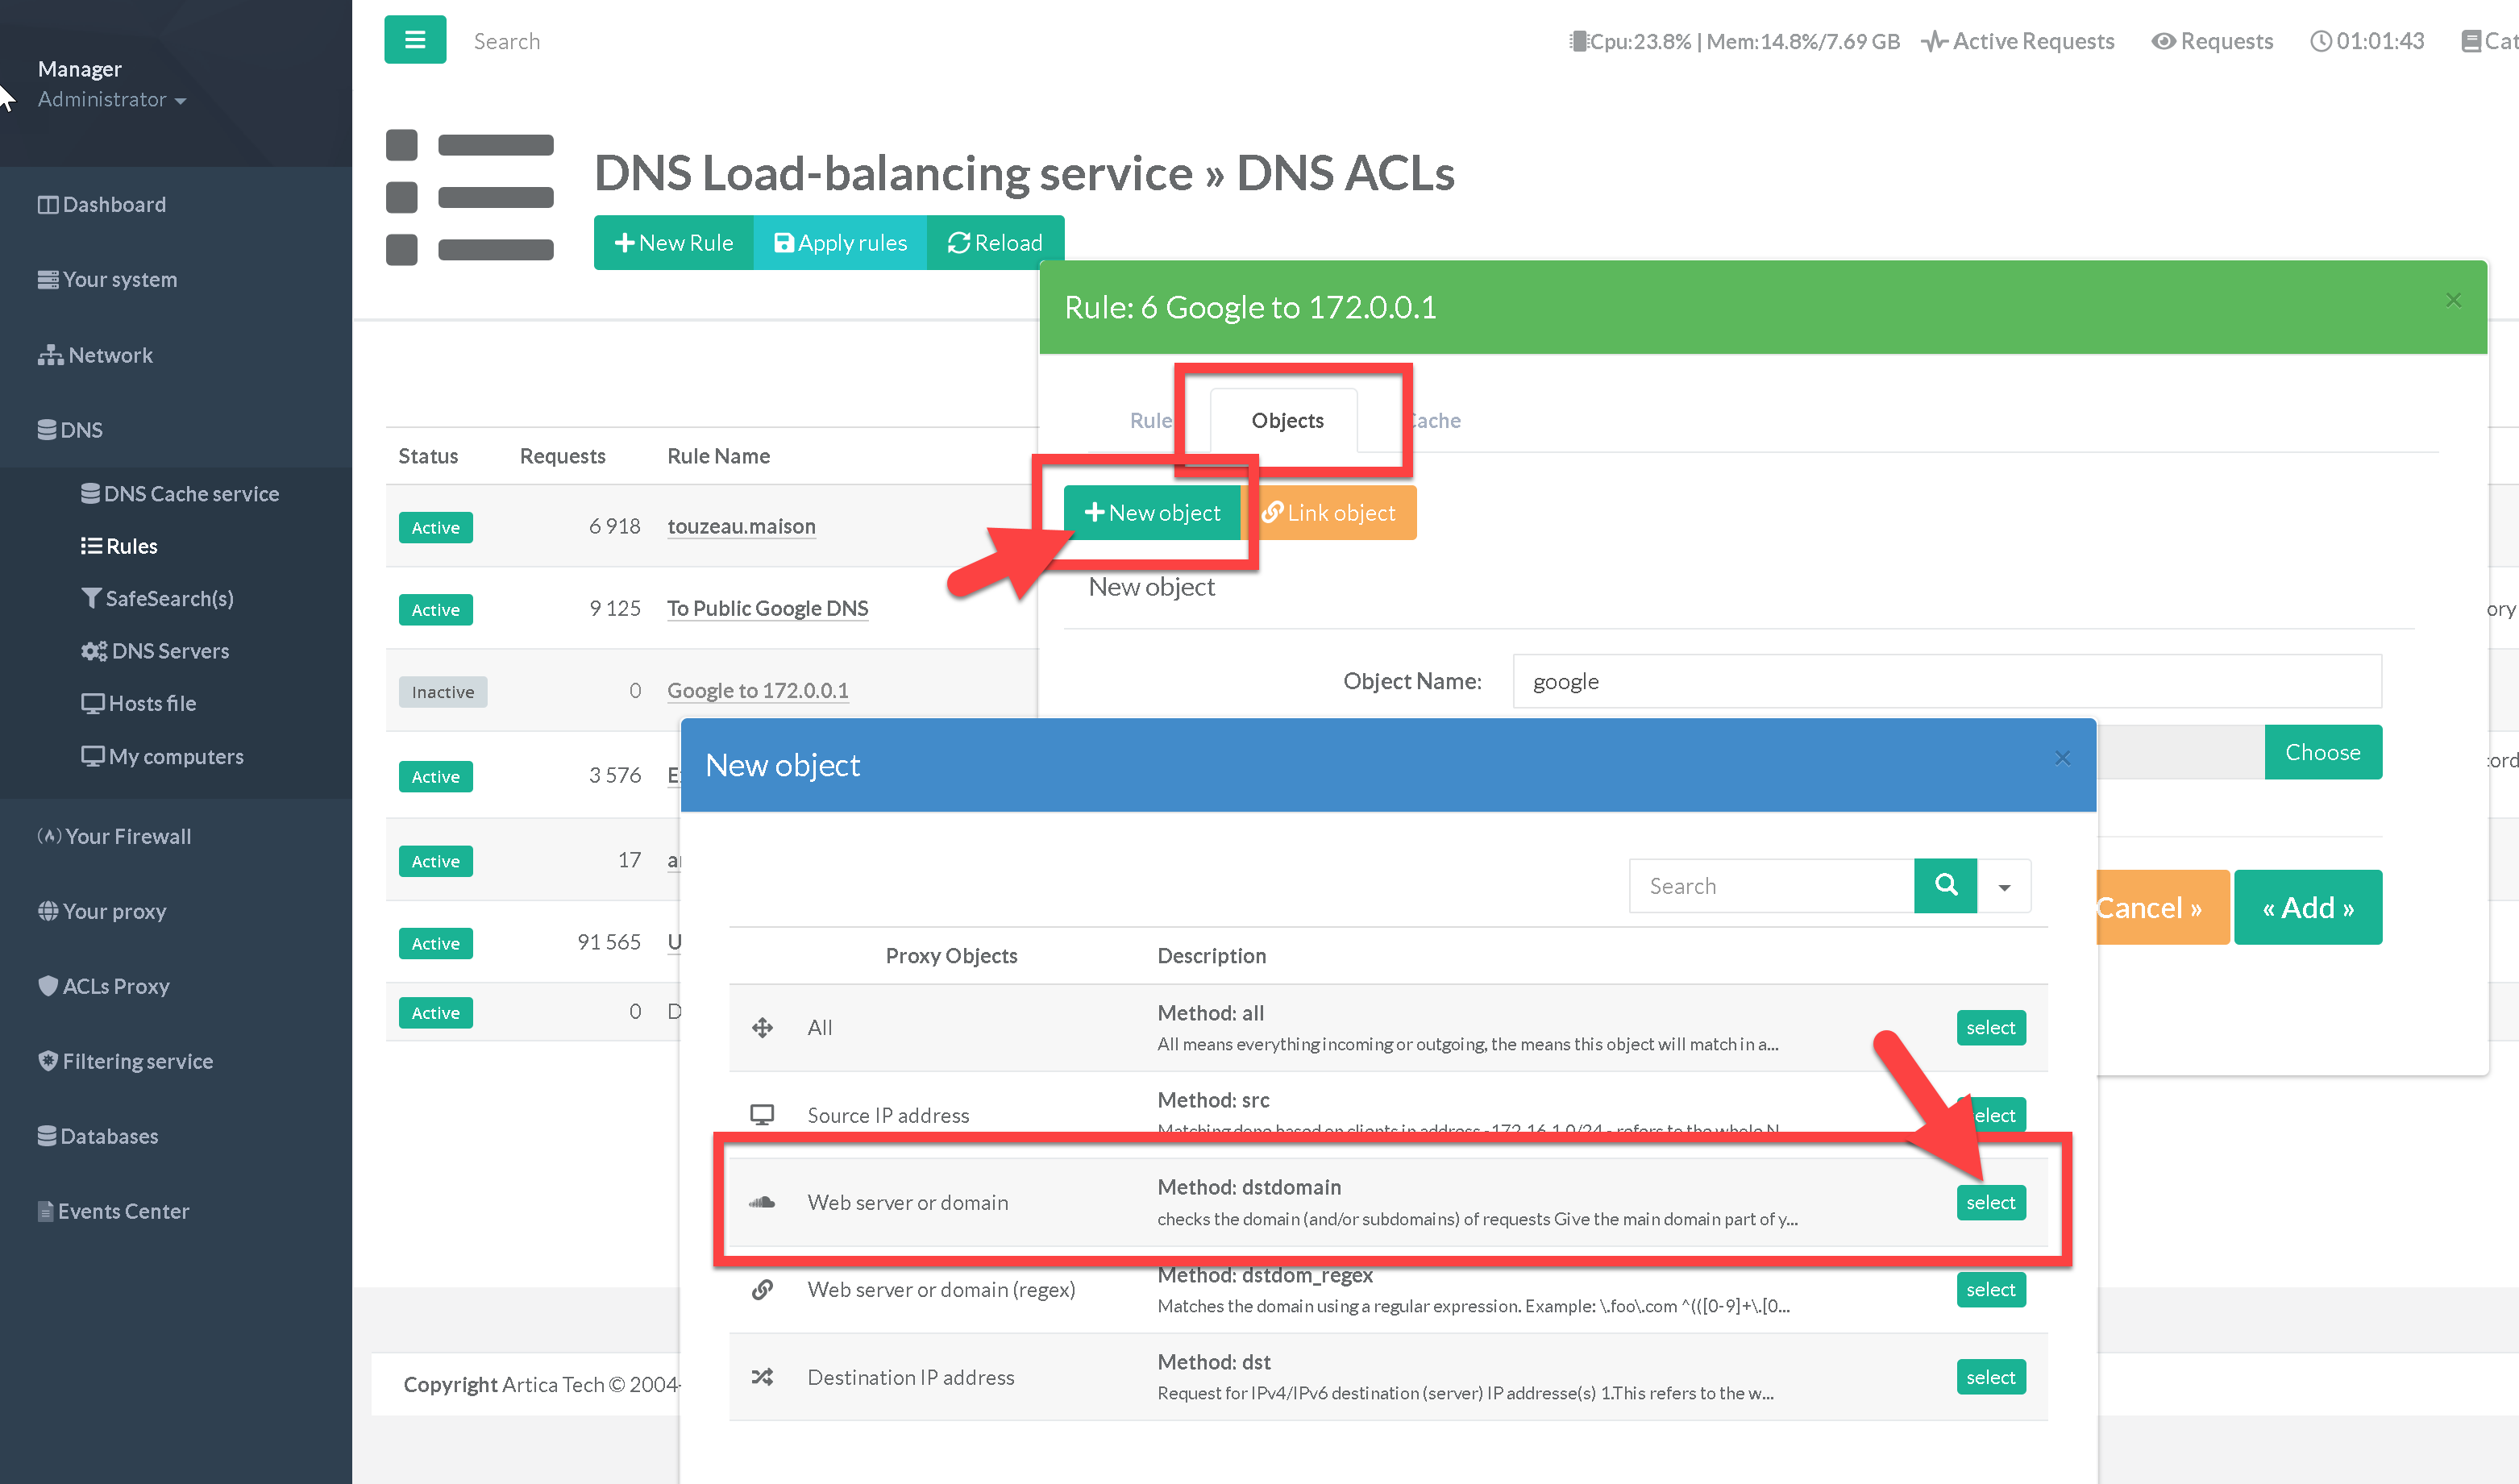Click the magnifier search button in New object

(x=1944, y=885)
